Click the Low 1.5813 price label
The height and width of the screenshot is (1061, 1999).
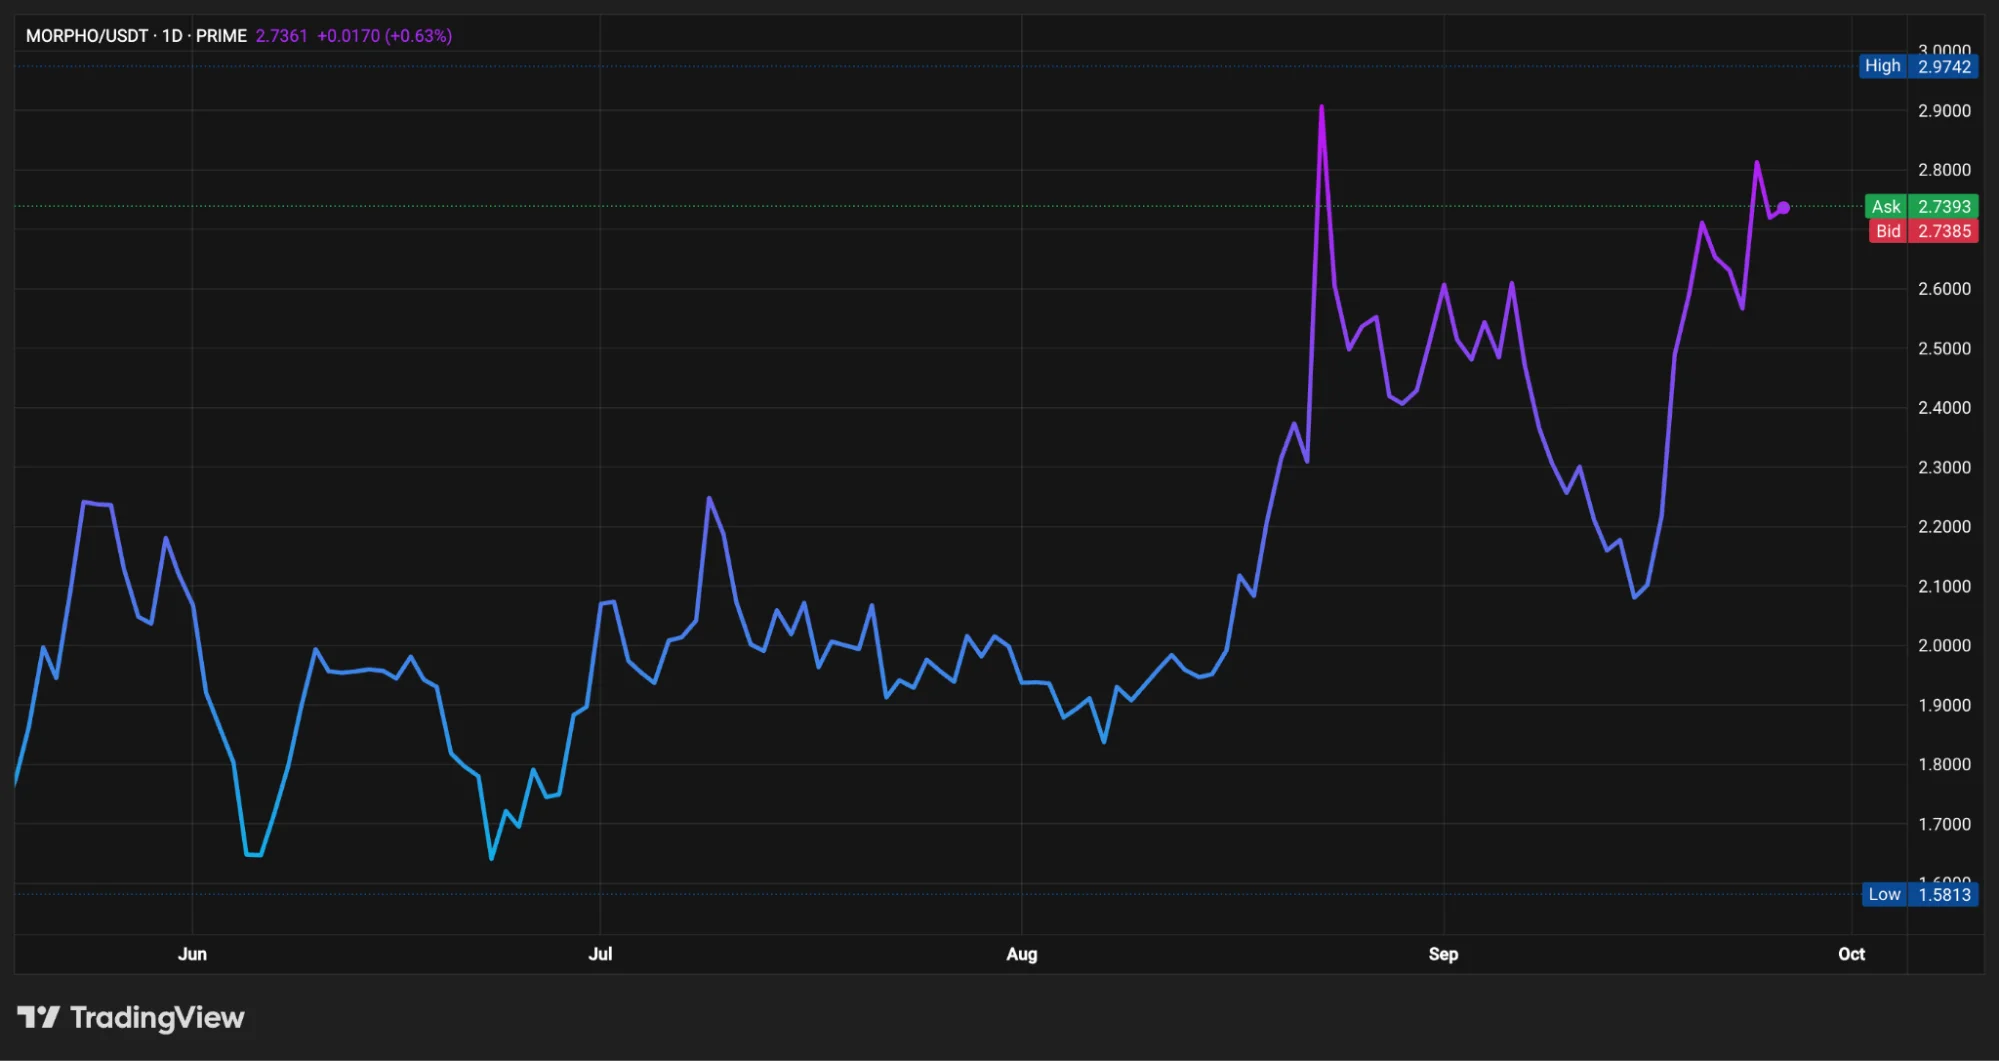pos(1920,894)
